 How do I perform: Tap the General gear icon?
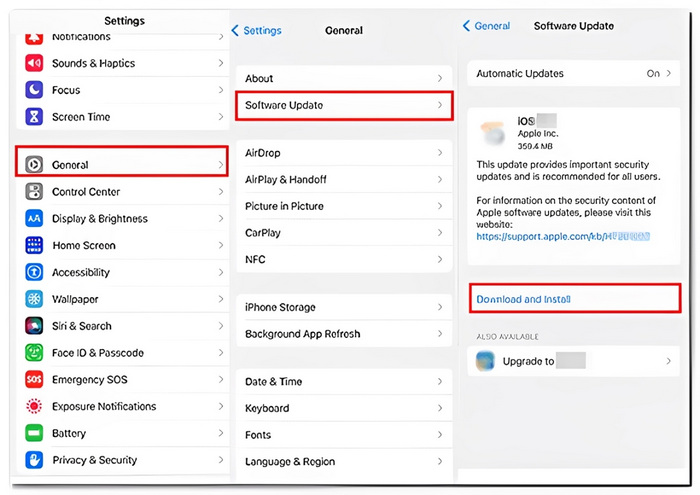click(x=34, y=165)
